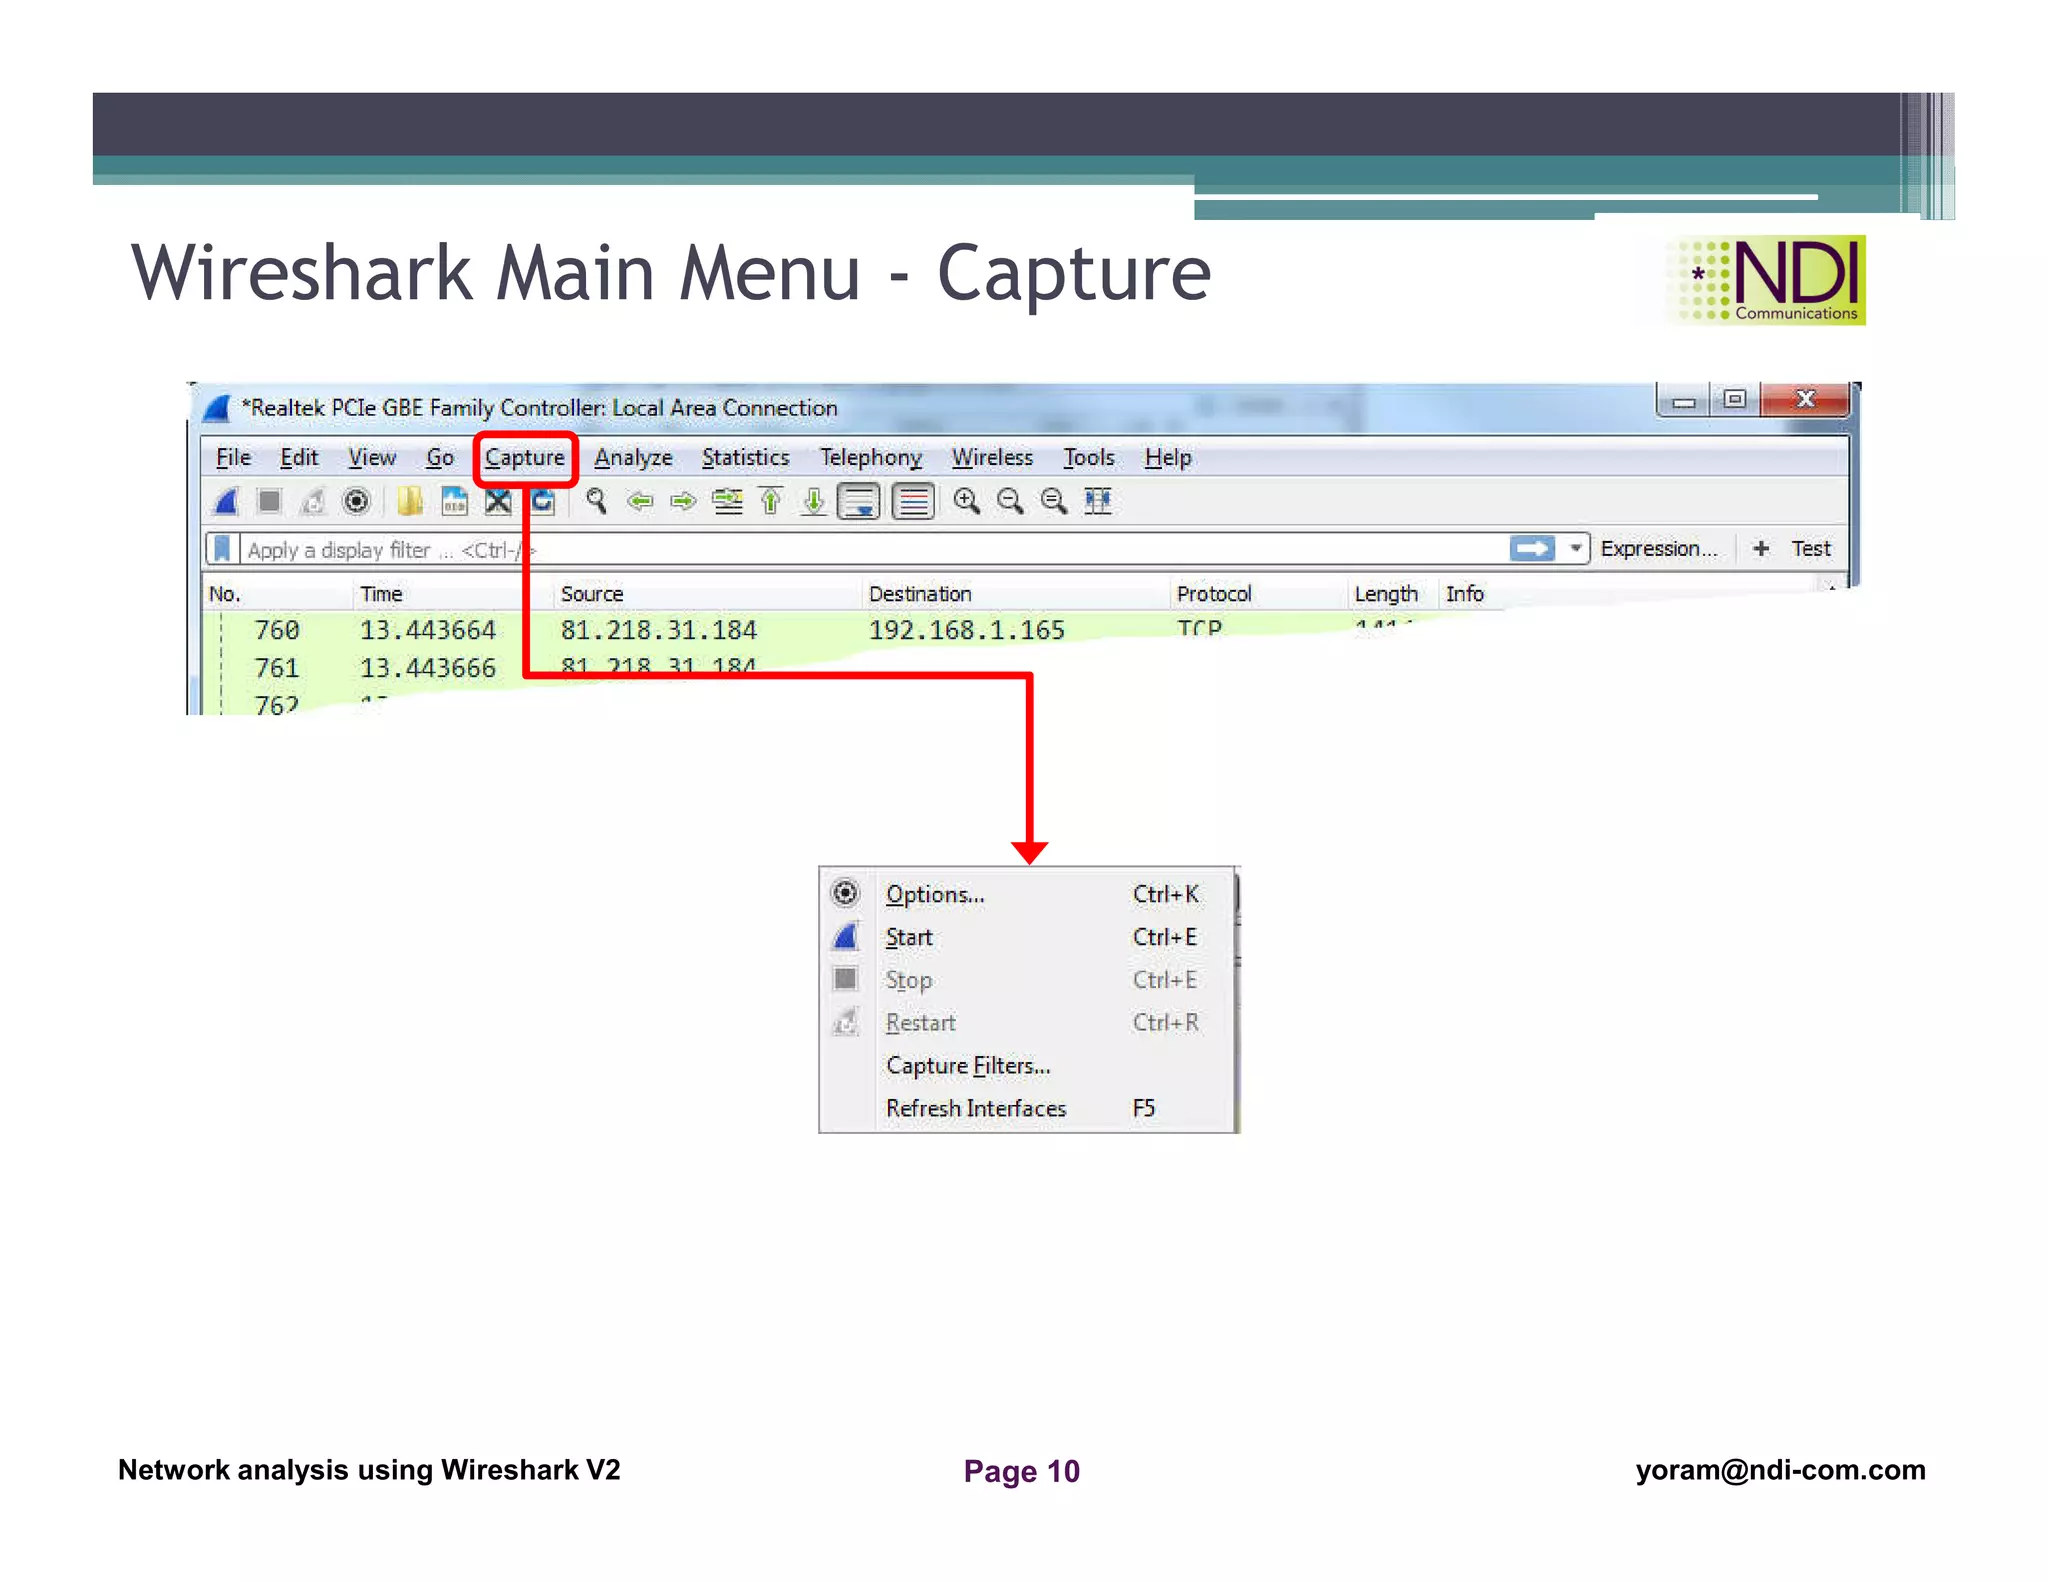Viewport: 2048px width, 1582px height.
Task: Open the Go menu
Action: pos(440,458)
